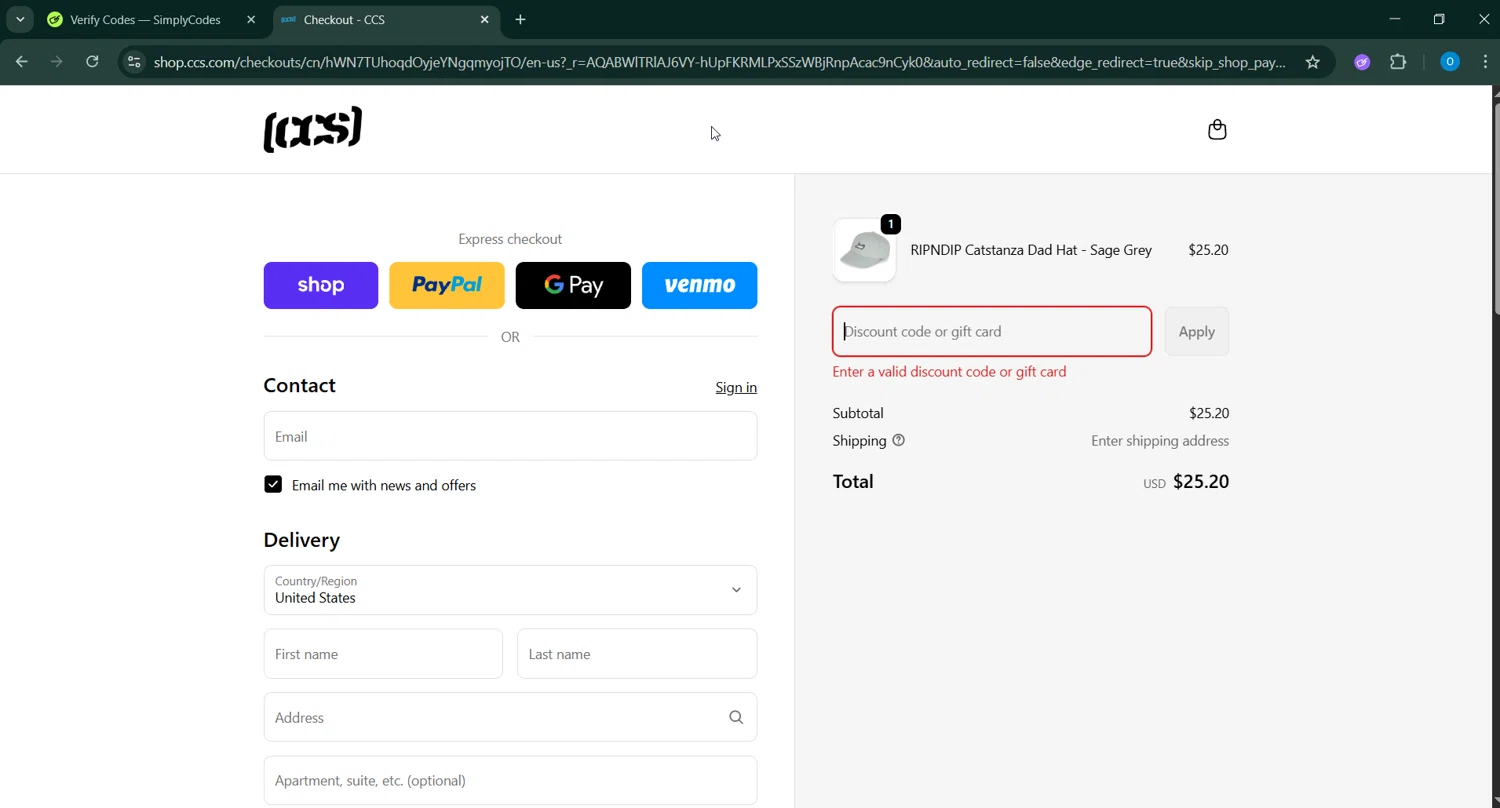Click the purple SimplyCodes extension icon
Screen dimensions: 1500x808
pyautogui.click(x=1362, y=62)
